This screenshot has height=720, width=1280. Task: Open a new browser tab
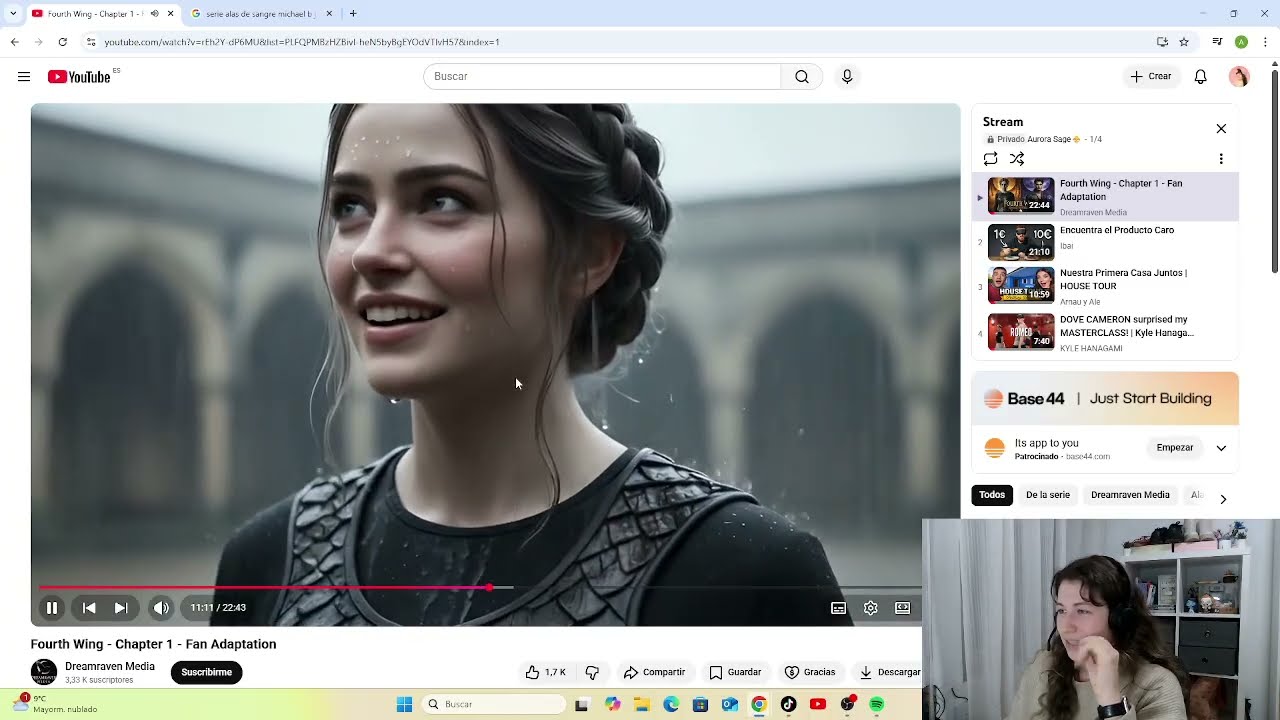[x=353, y=14]
